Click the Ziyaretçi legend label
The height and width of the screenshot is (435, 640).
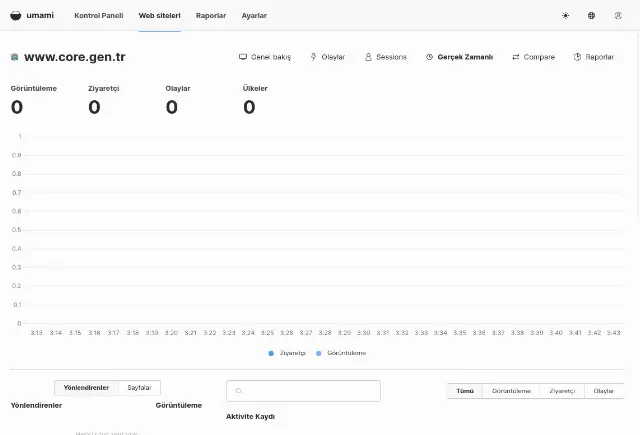tap(293, 353)
